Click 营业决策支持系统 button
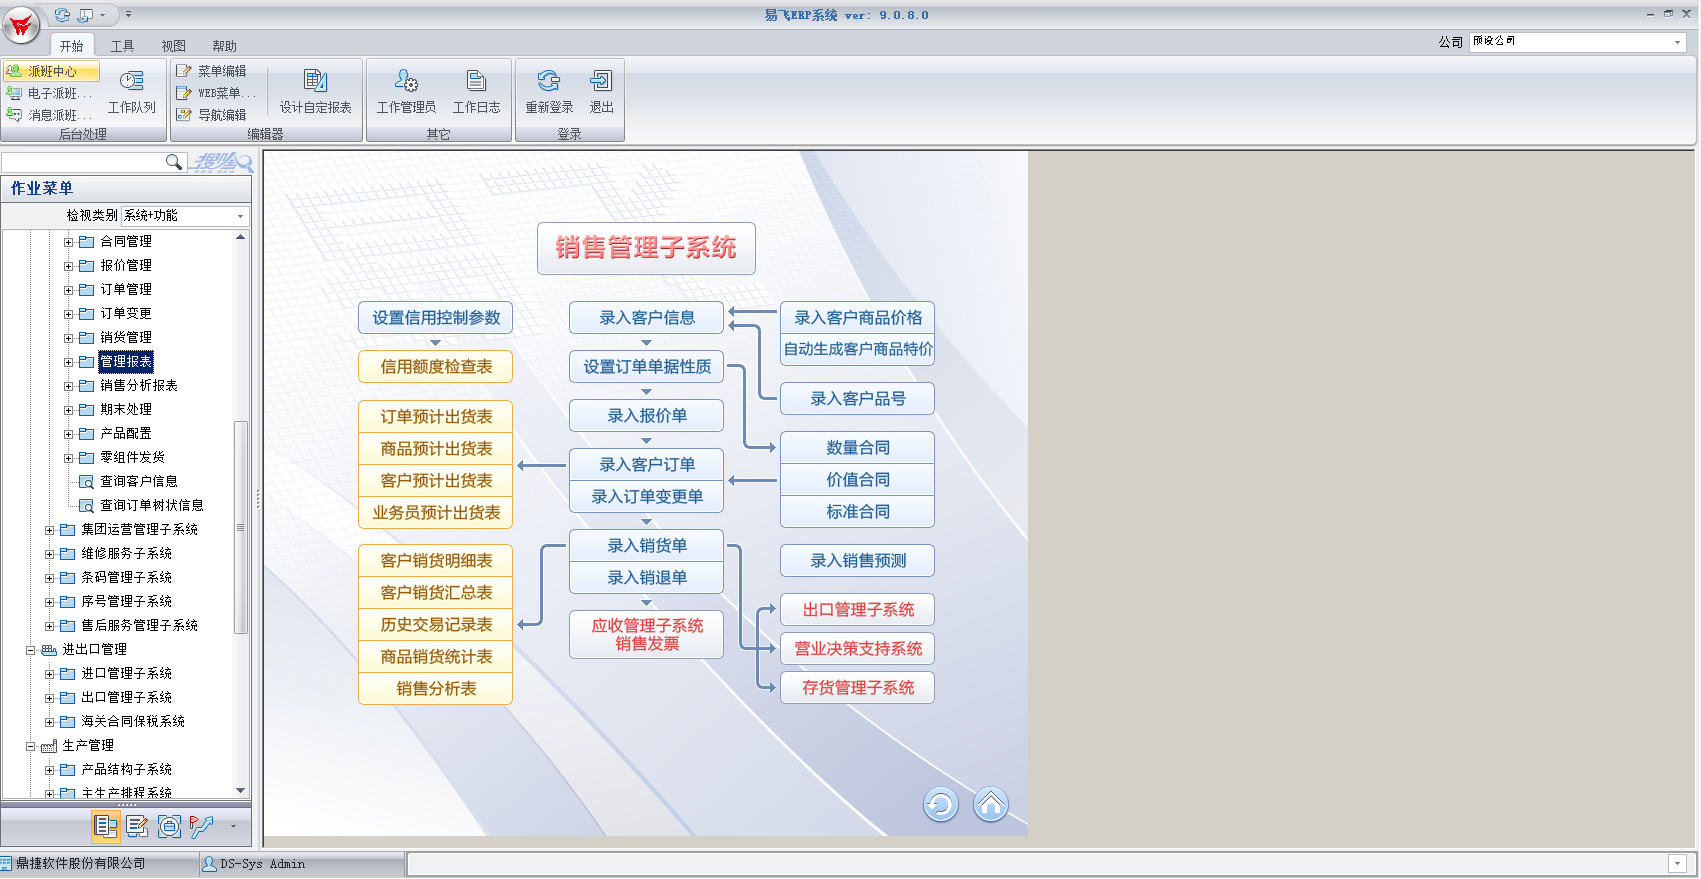 click(x=858, y=648)
